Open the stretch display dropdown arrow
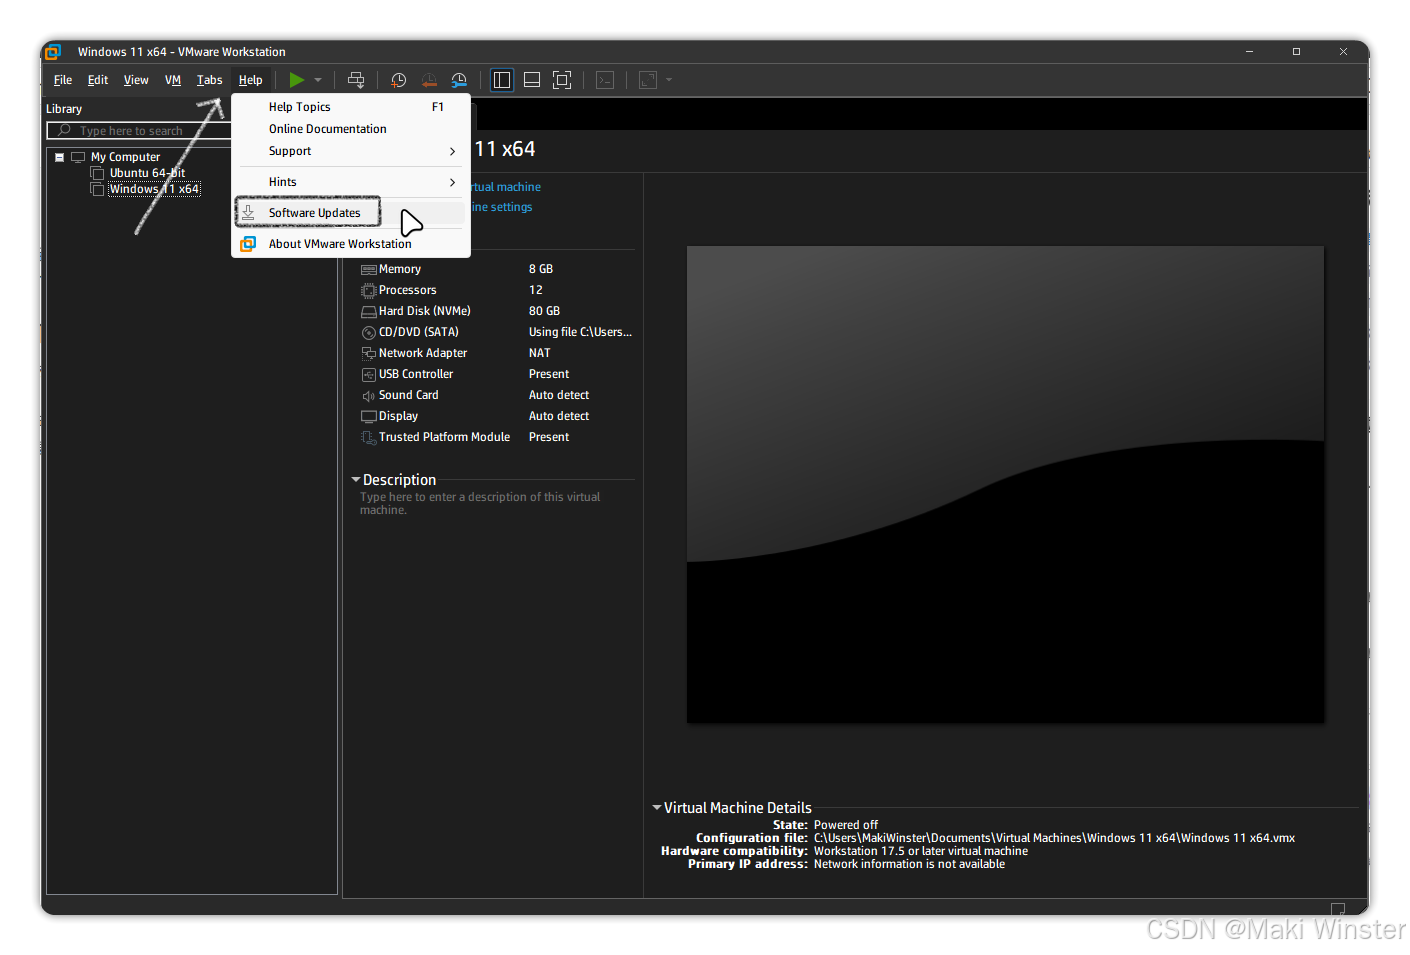Screen dimensions: 1410x955 click(669, 80)
